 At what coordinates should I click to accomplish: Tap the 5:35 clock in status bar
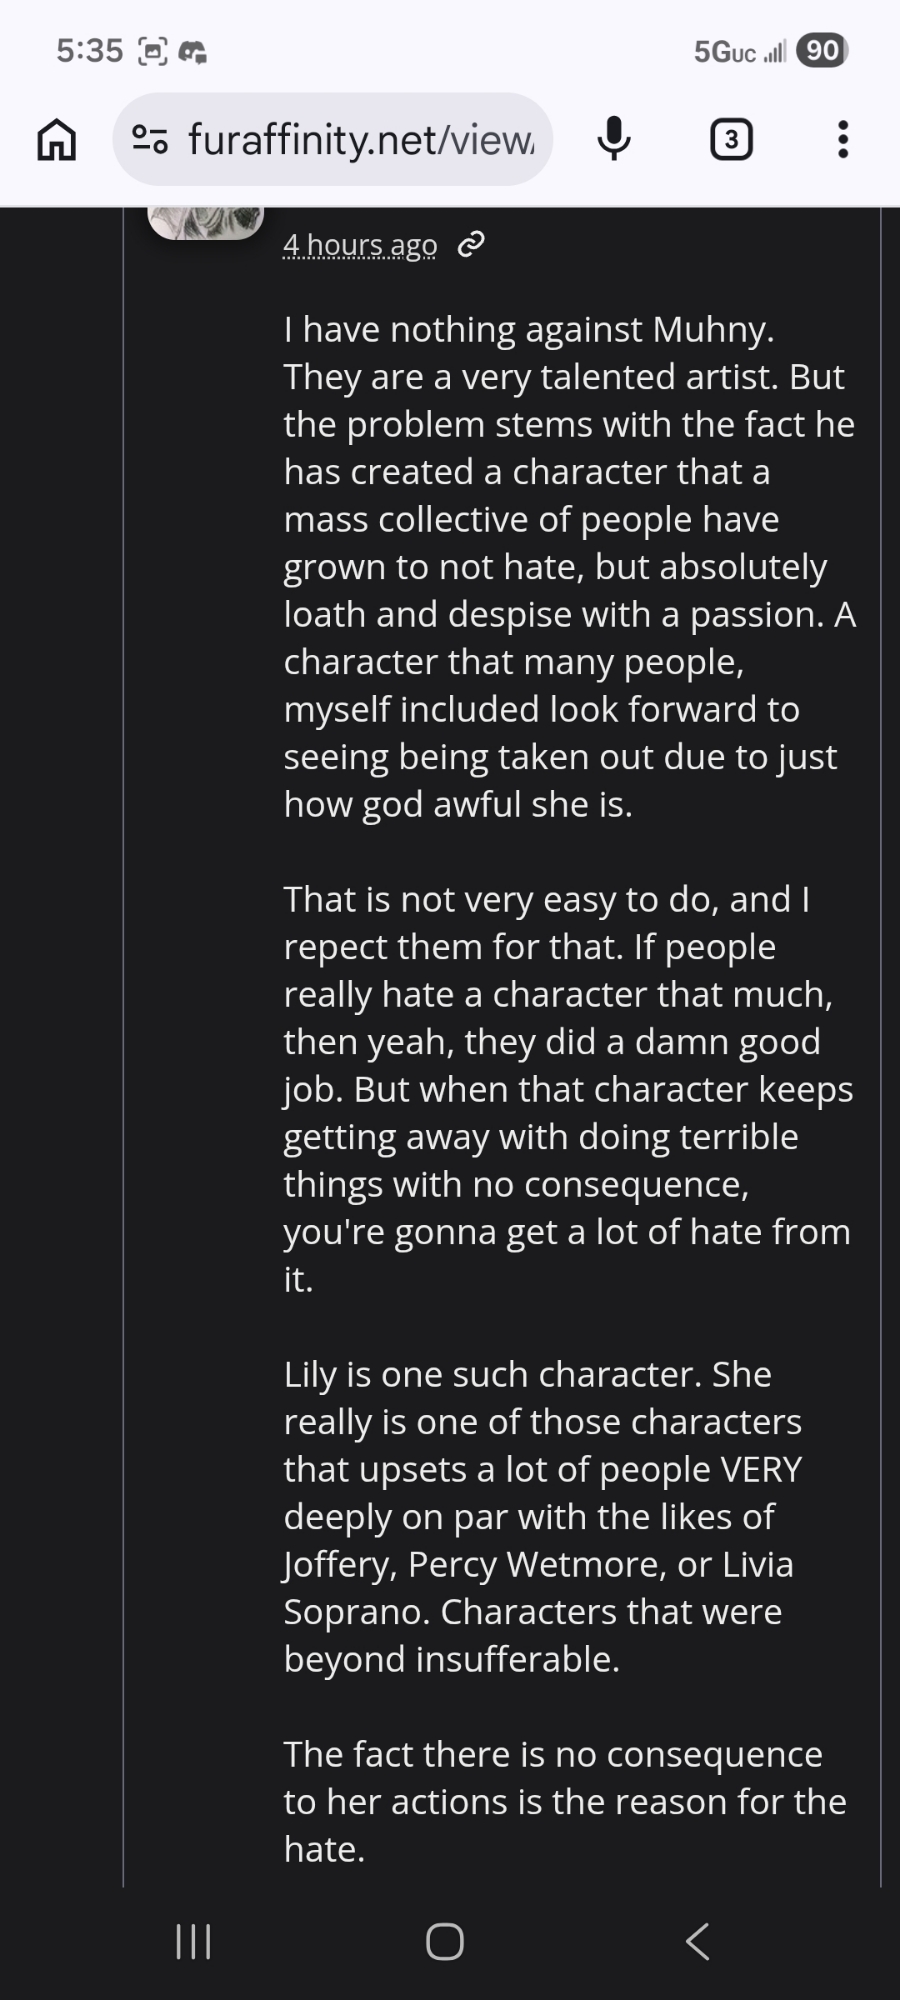pyautogui.click(x=89, y=51)
